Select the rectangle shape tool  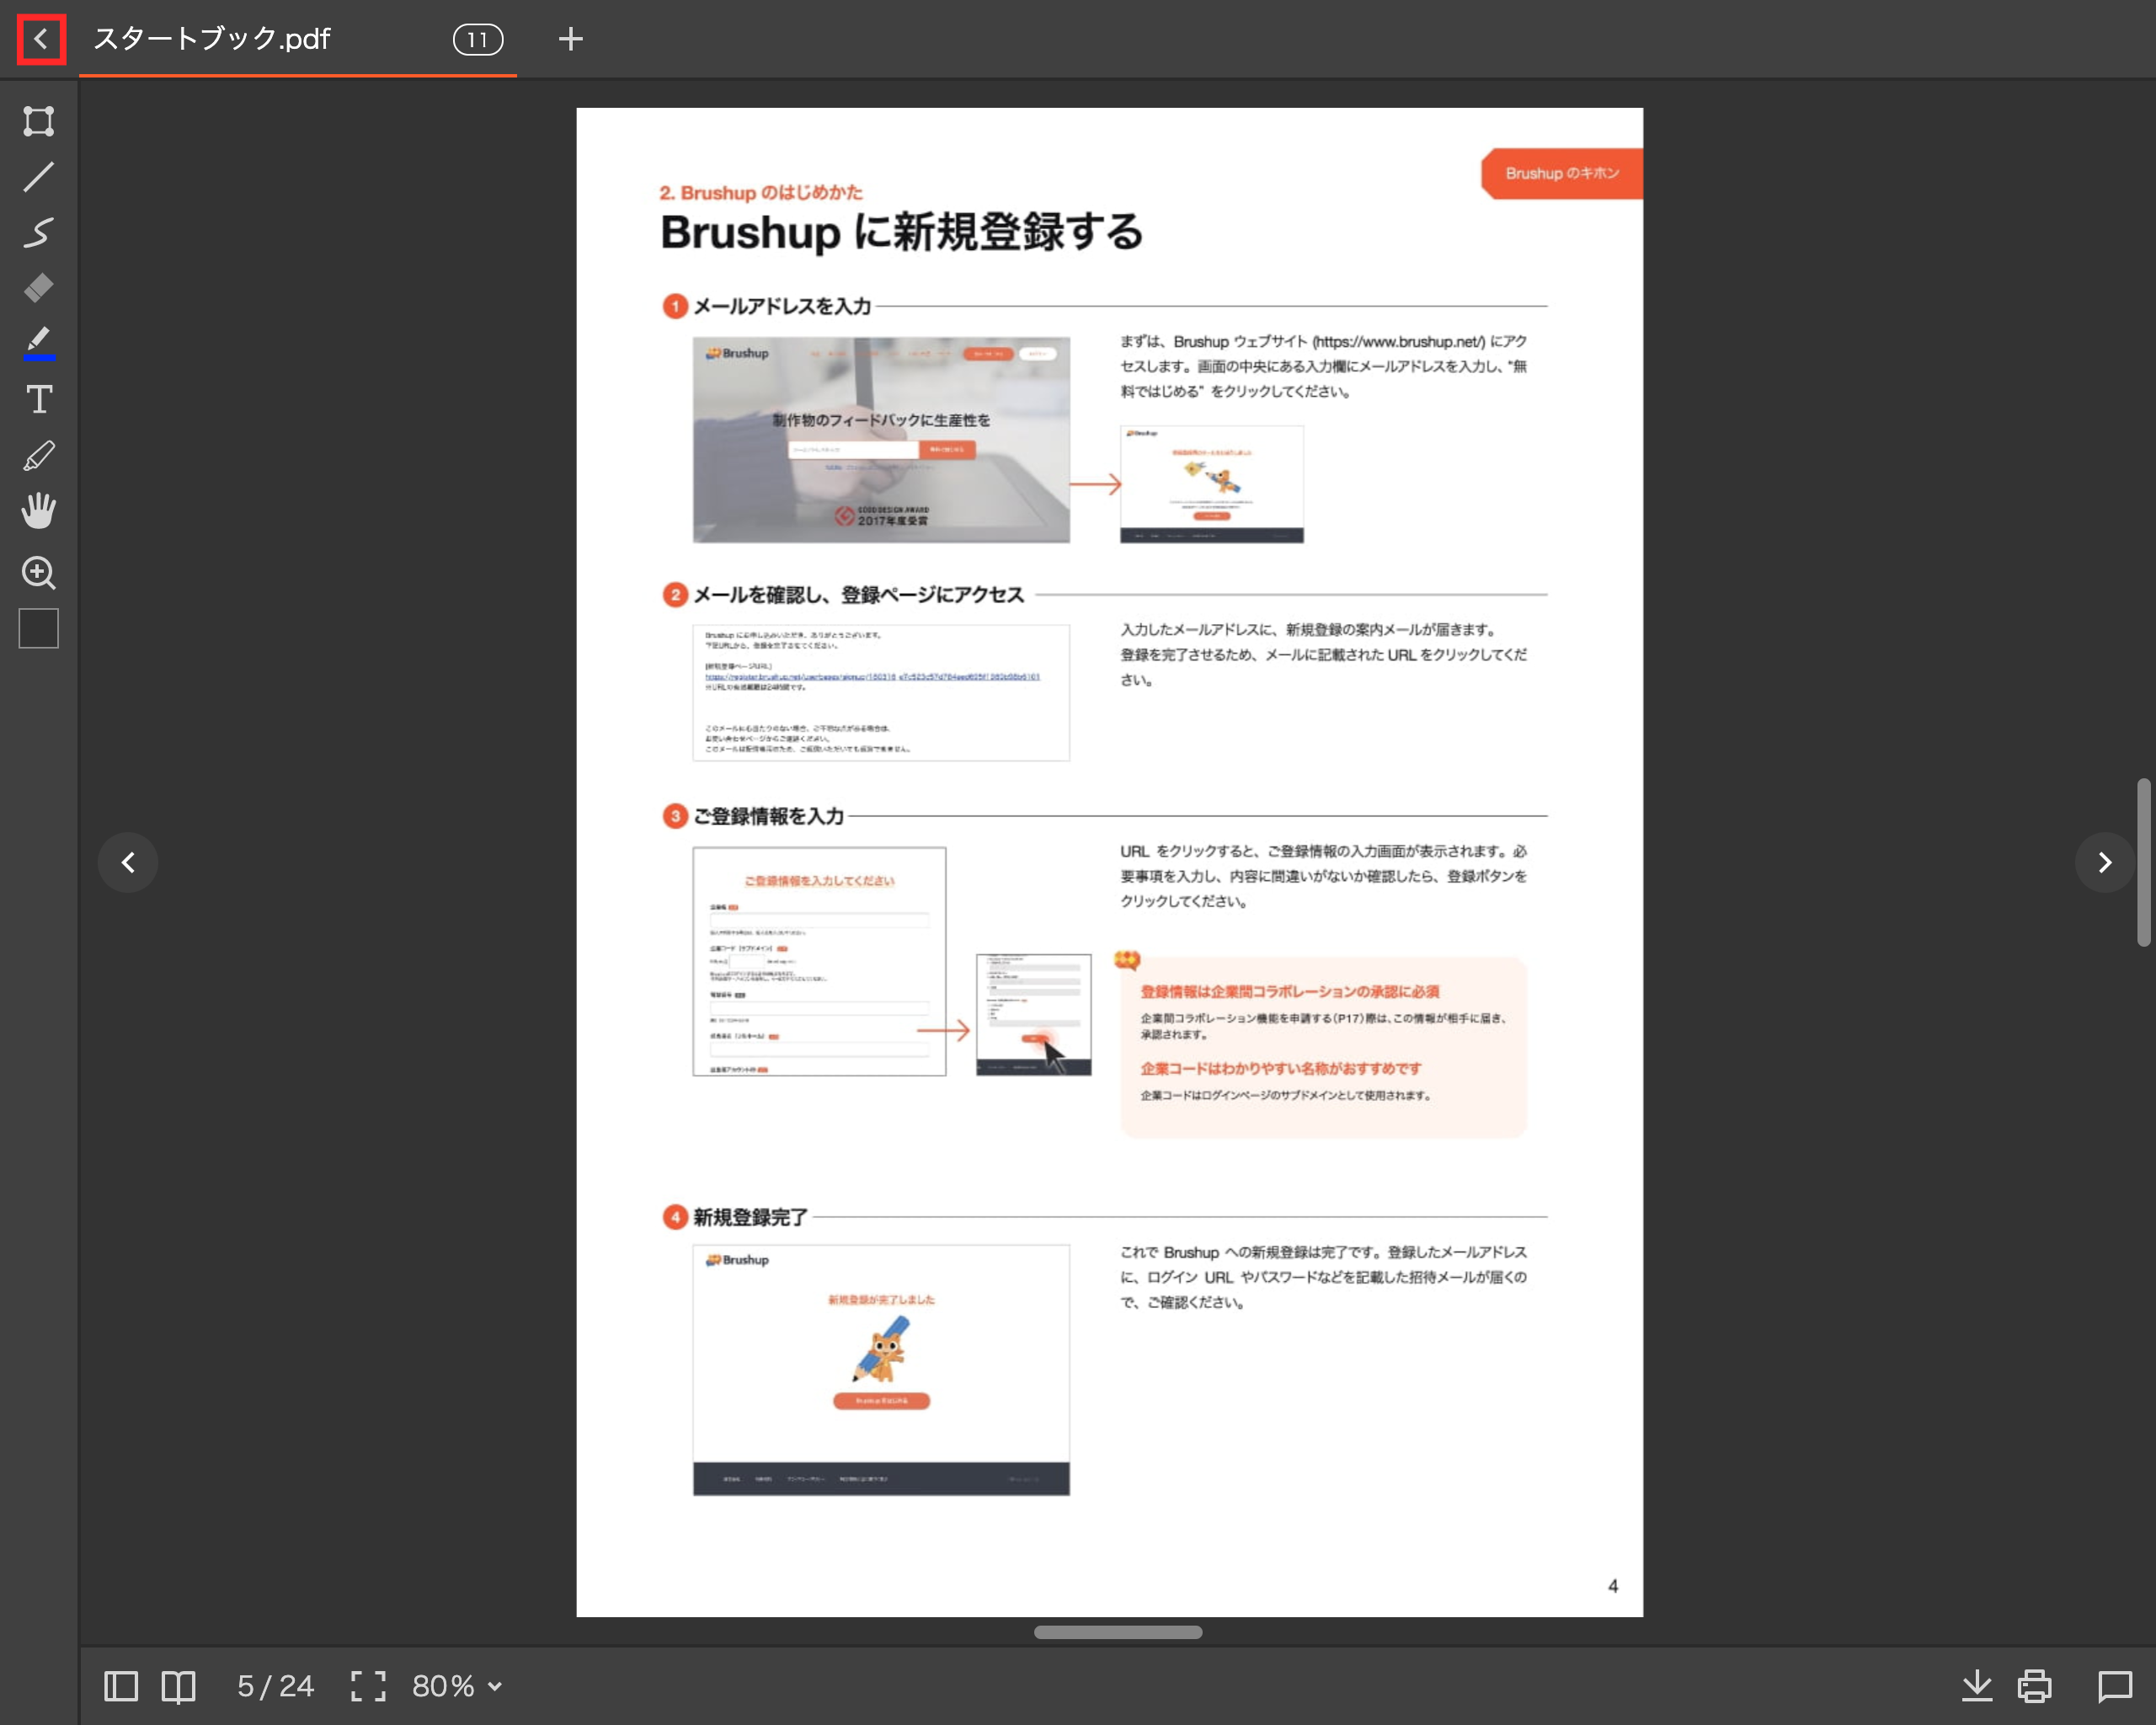39,121
